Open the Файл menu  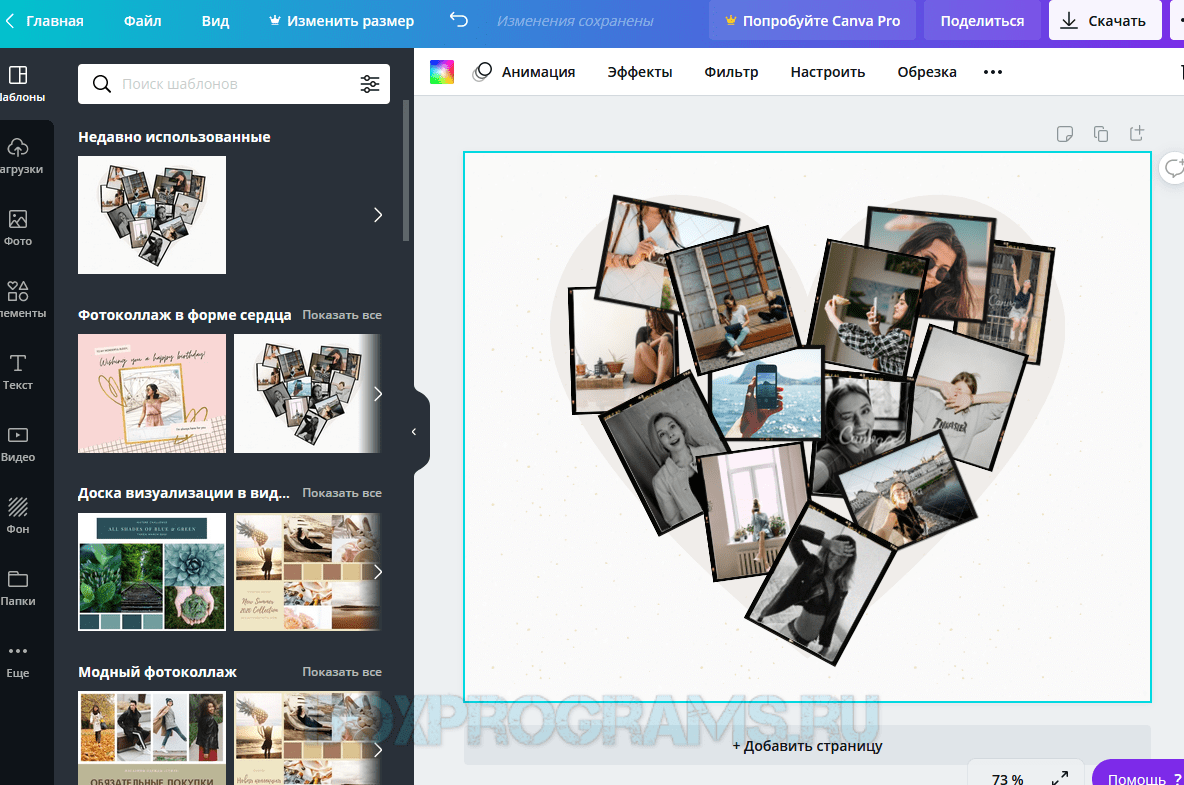[142, 21]
